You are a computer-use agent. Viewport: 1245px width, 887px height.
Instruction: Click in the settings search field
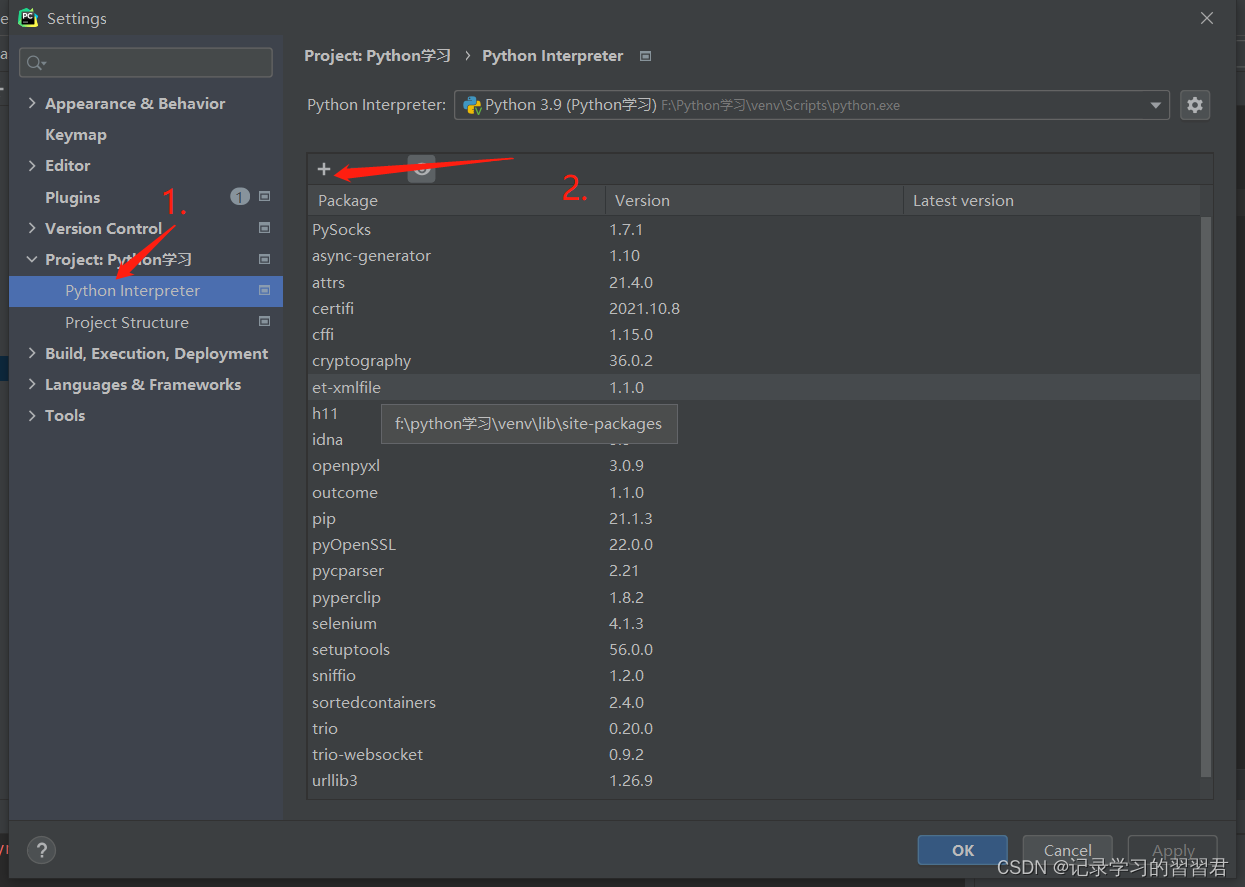pyautogui.click(x=146, y=62)
